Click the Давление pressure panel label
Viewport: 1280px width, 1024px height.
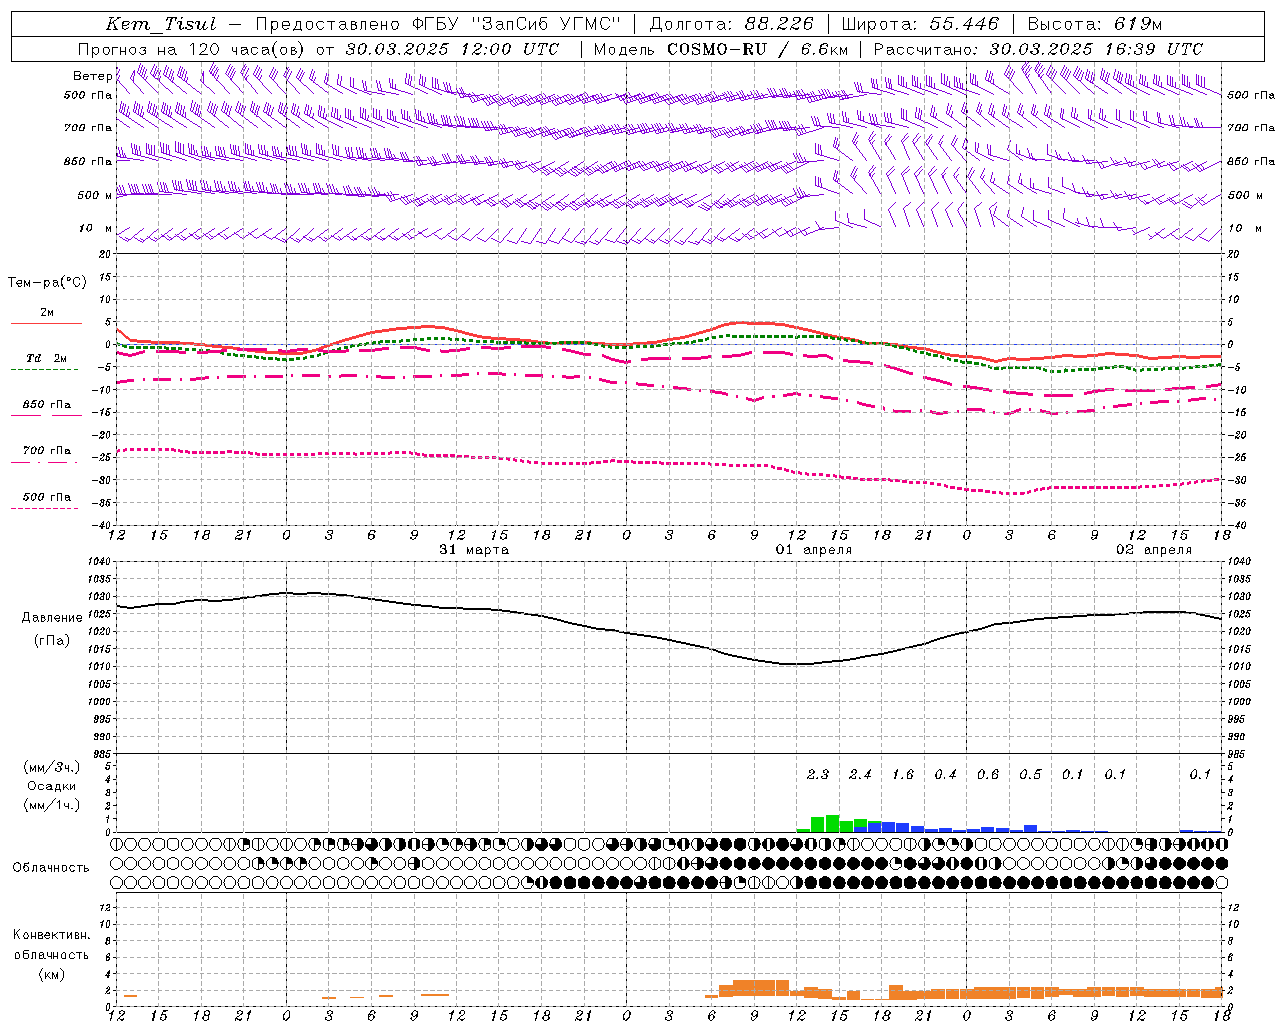(x=52, y=618)
